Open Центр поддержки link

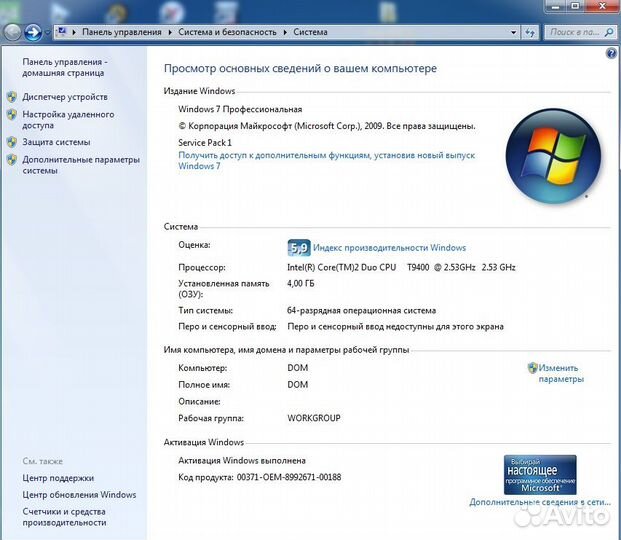point(58,478)
